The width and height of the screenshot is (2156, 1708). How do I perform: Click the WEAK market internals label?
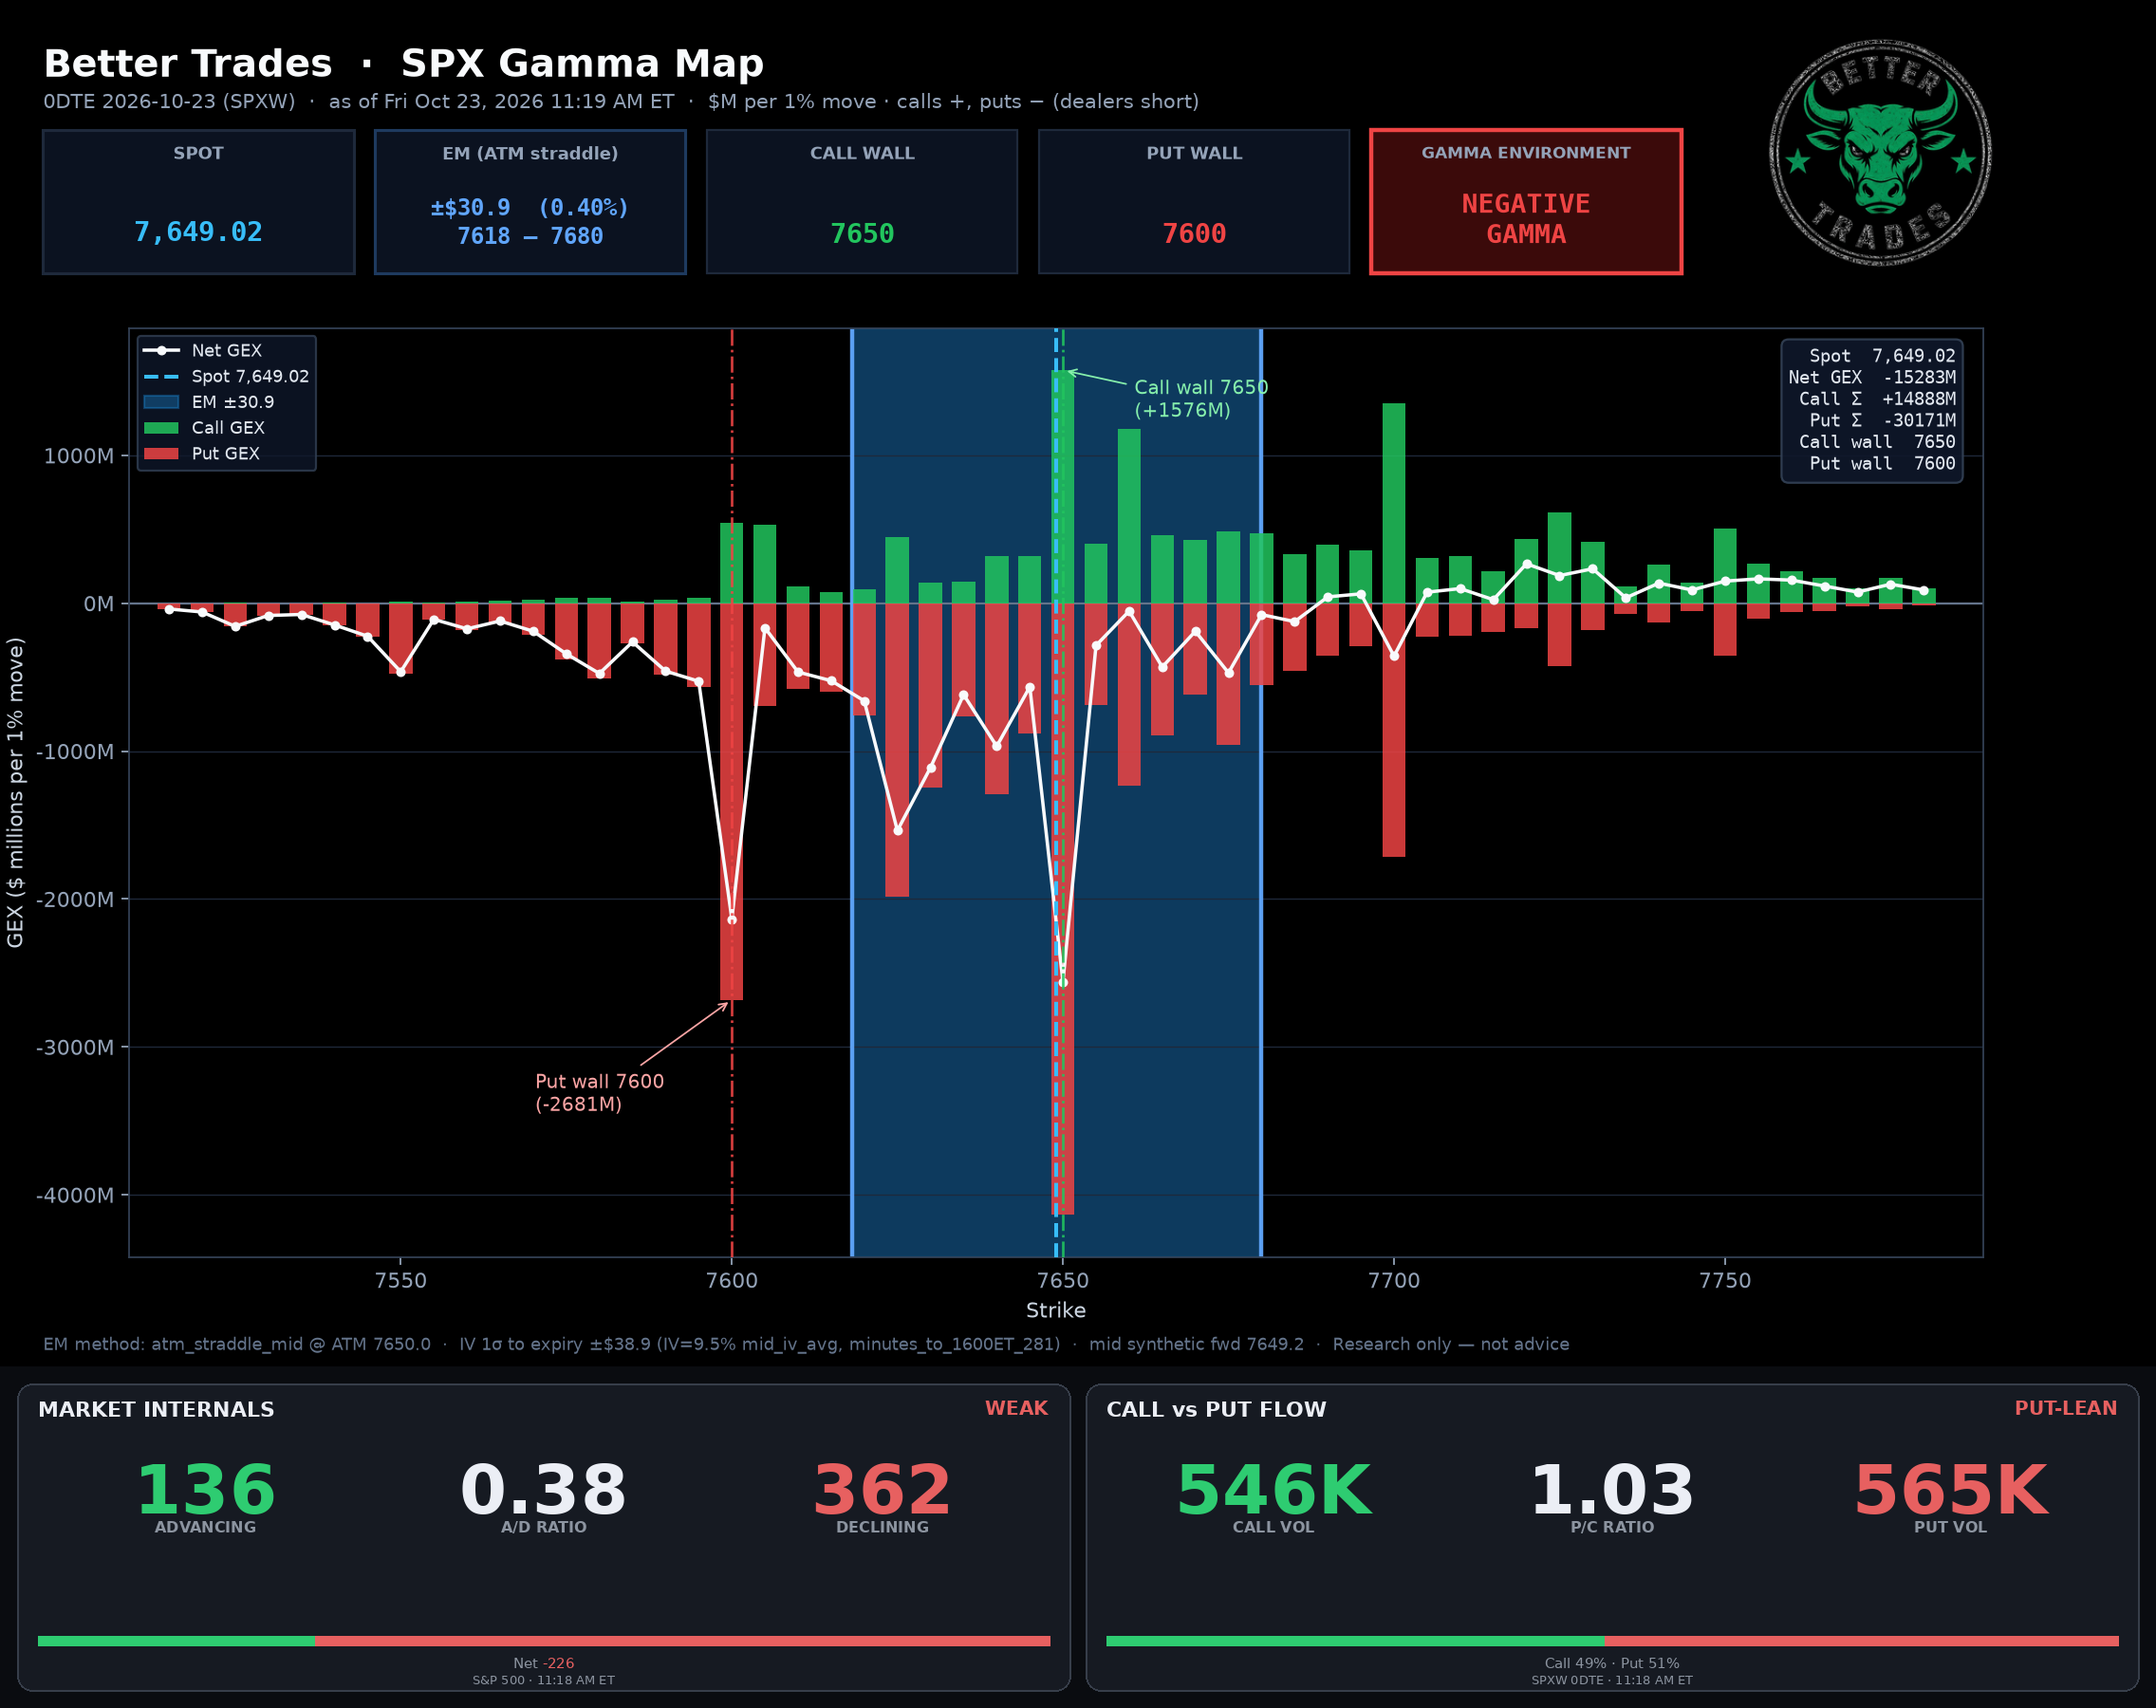[x=1016, y=1408]
